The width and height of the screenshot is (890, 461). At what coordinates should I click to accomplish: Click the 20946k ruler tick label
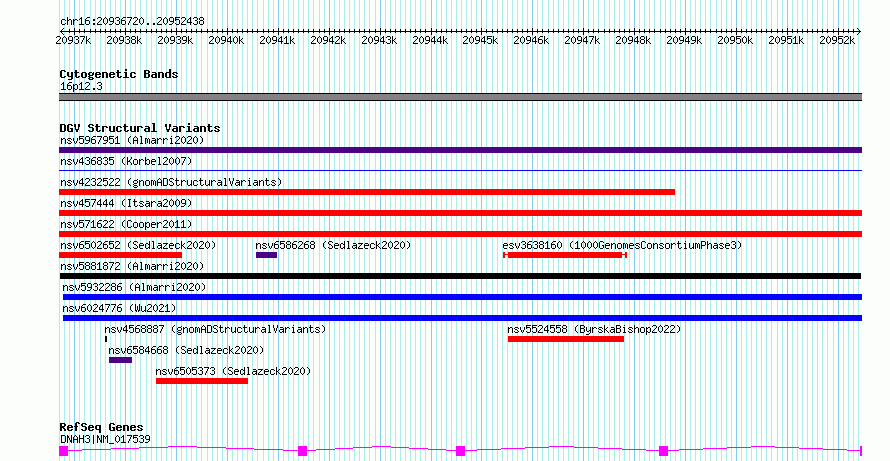pos(531,40)
